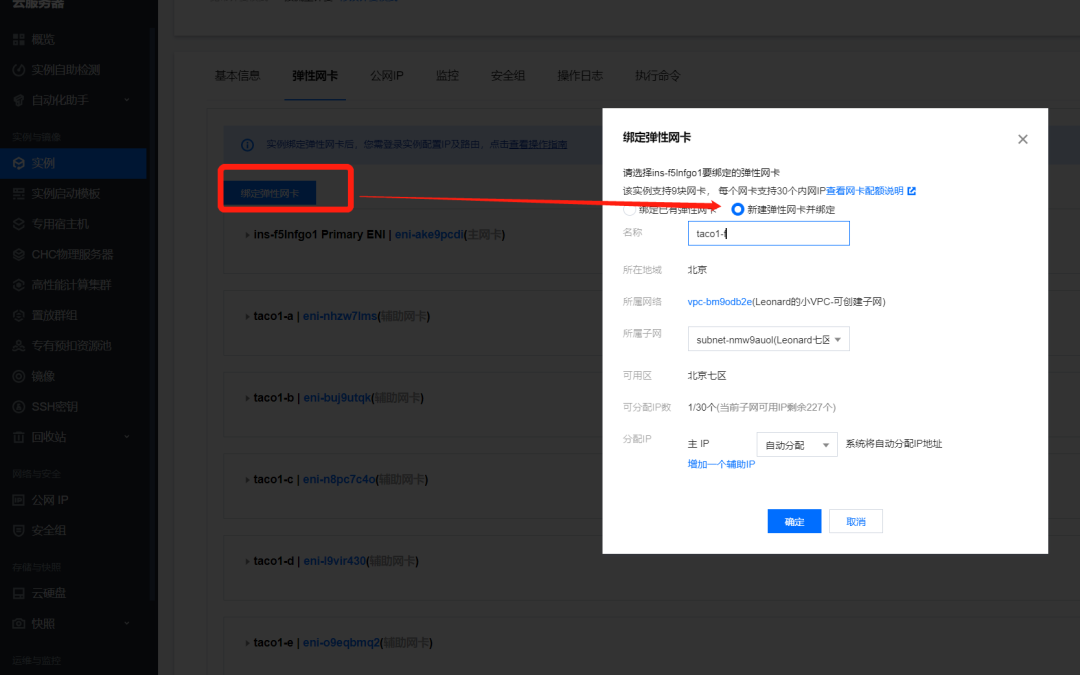Open 高性能计算集群 icon in sidebar

[x=19, y=284]
